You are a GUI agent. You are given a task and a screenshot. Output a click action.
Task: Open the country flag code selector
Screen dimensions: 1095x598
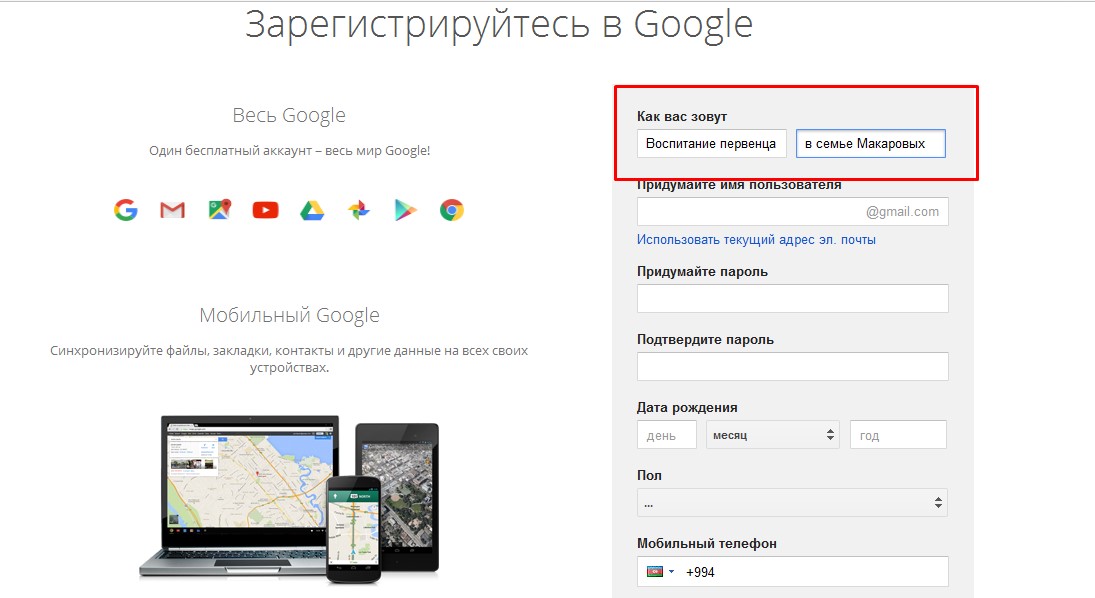point(658,572)
